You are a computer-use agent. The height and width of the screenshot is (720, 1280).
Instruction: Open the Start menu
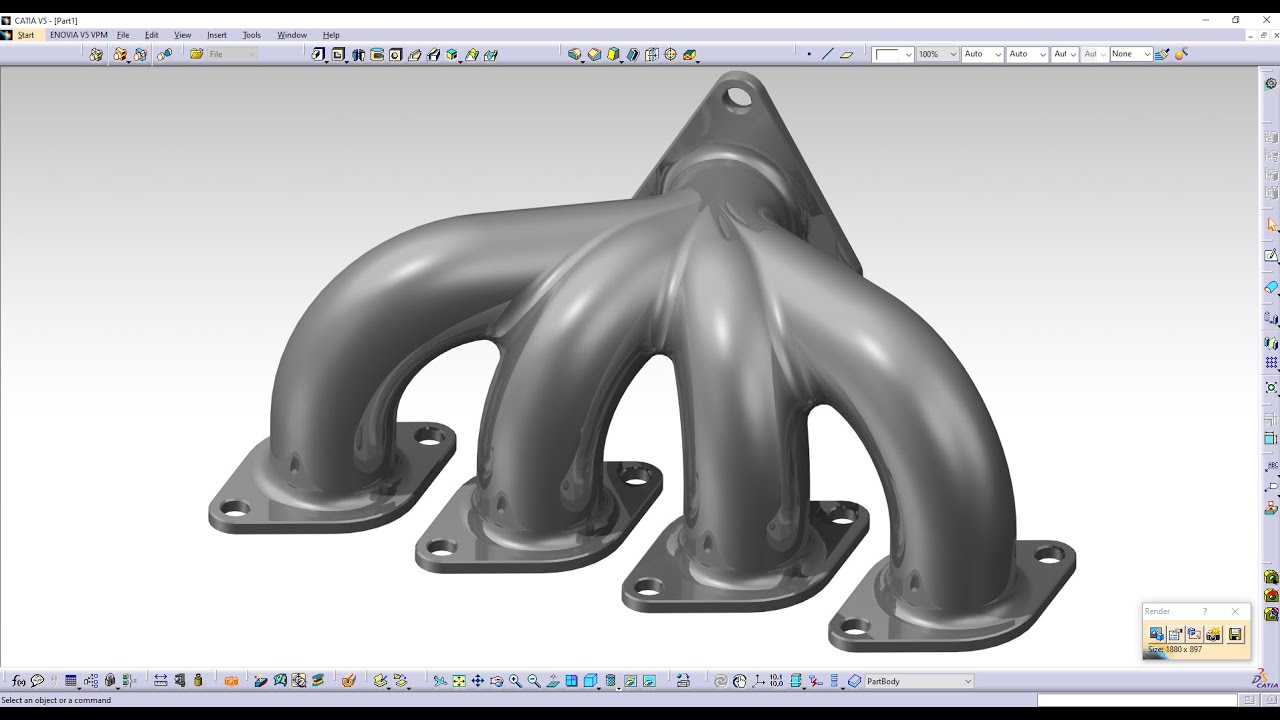25,35
